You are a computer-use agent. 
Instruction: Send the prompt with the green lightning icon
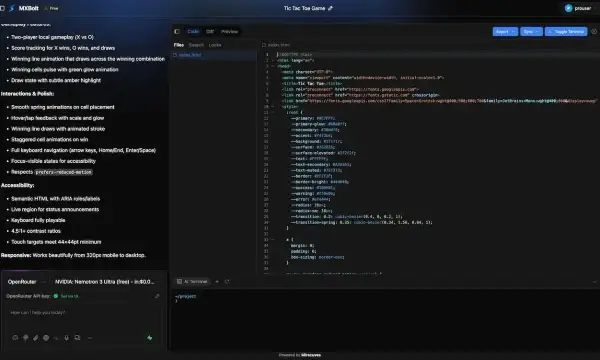pyautogui.click(x=150, y=338)
